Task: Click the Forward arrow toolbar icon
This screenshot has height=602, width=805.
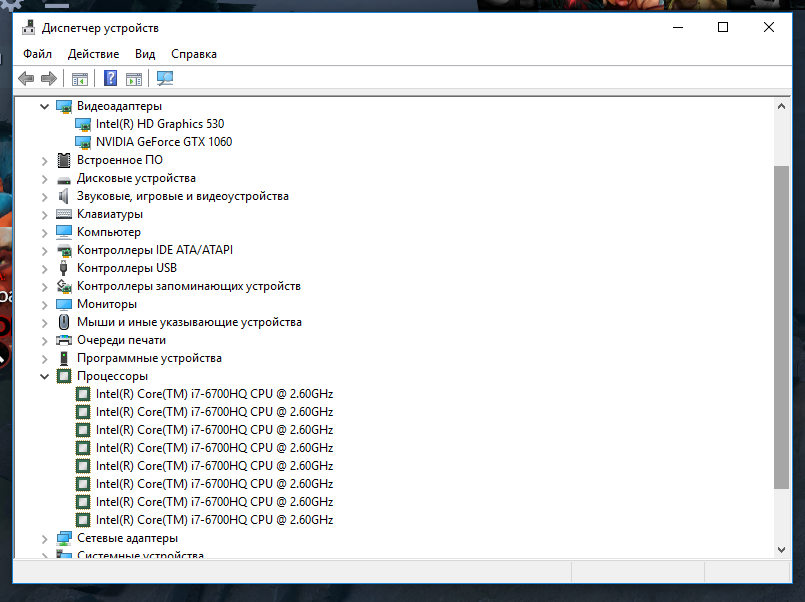Action: 48,79
